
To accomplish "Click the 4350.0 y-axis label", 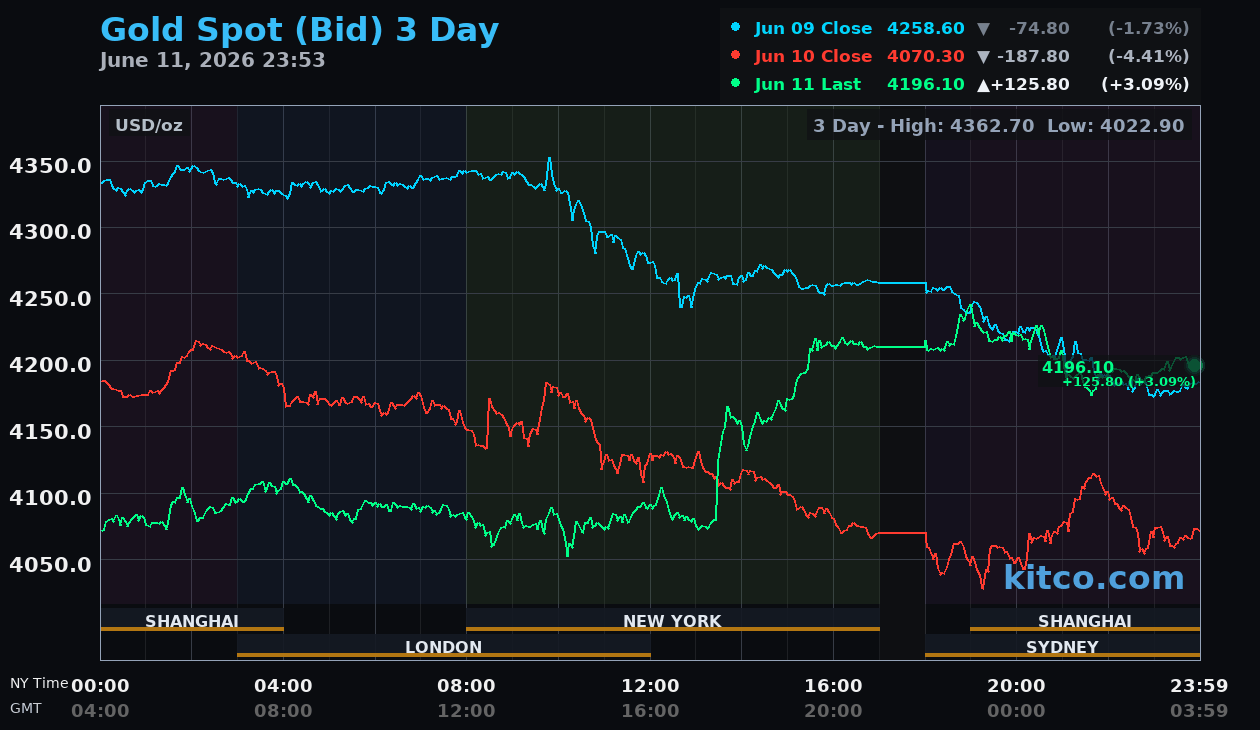I will 50,165.
